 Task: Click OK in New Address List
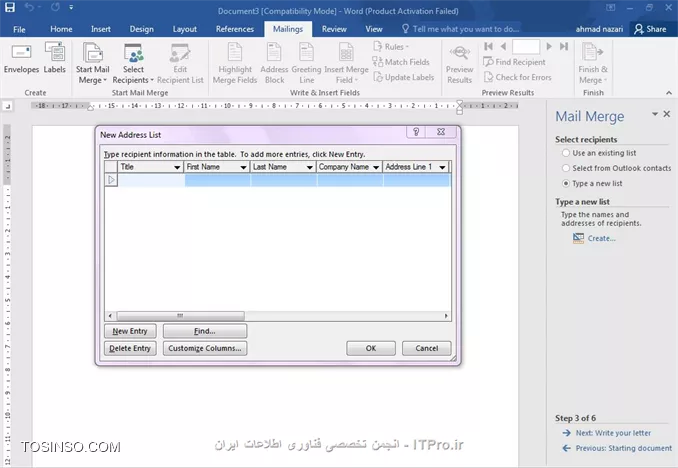371,348
